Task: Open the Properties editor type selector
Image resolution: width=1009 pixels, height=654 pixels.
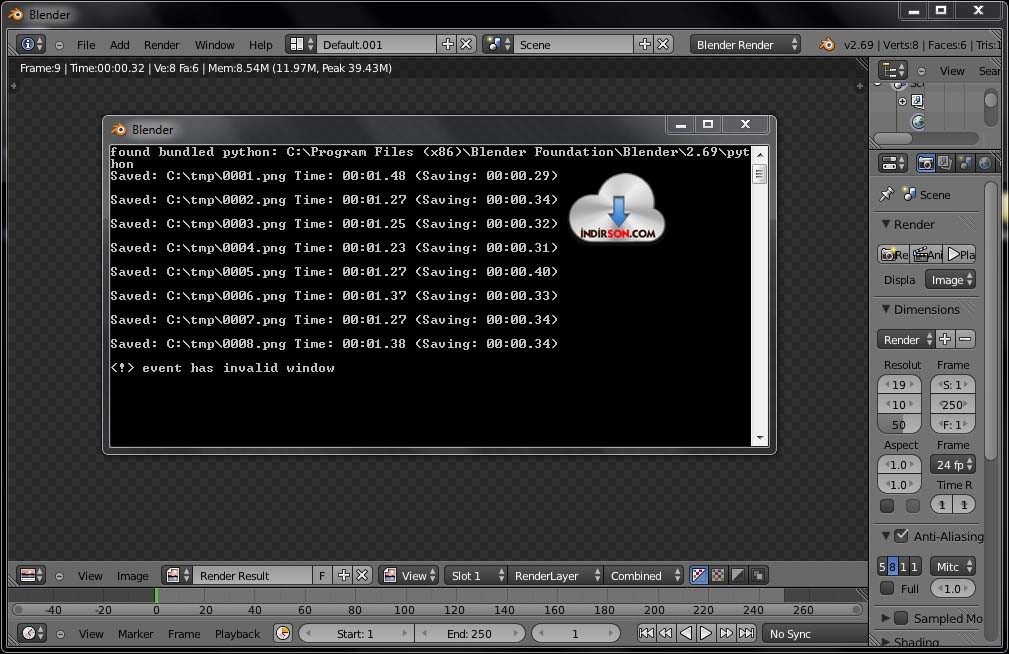Action: 893,164
